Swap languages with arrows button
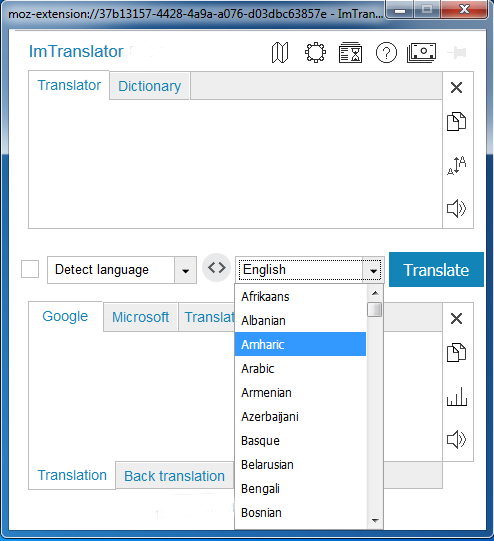 (216, 267)
